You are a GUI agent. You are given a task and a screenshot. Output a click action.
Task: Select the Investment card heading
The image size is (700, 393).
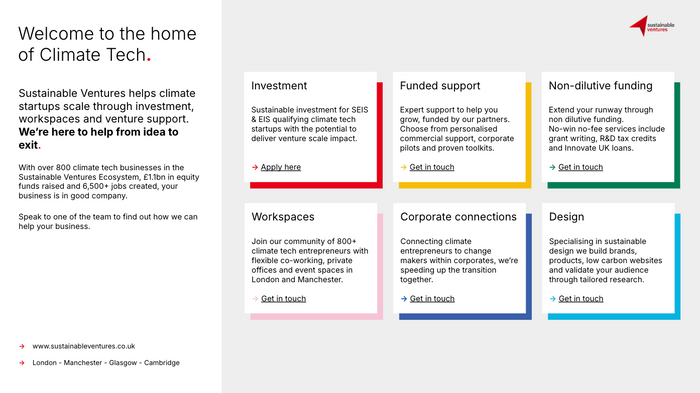click(x=279, y=86)
